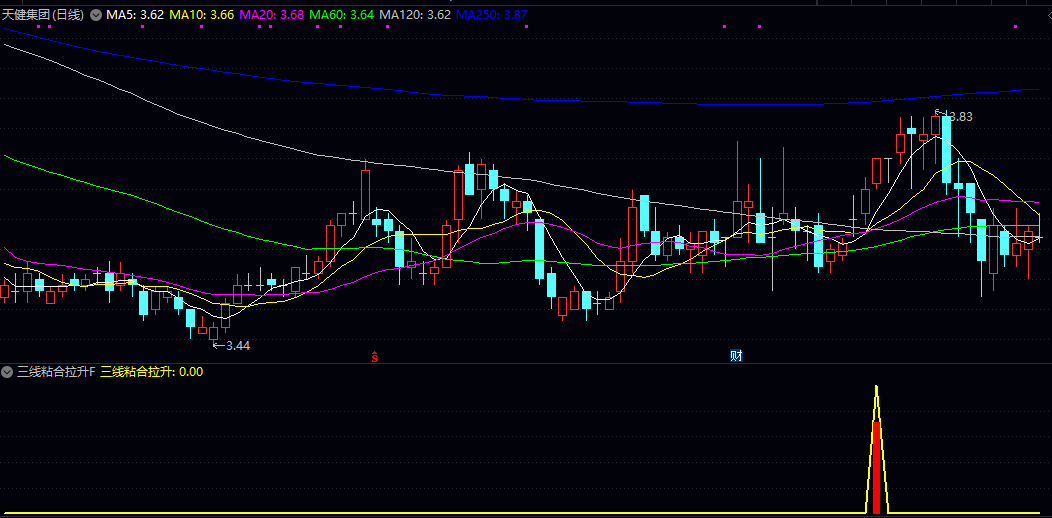
Task: Click the small candle above the 3.44 label
Action: 213,332
